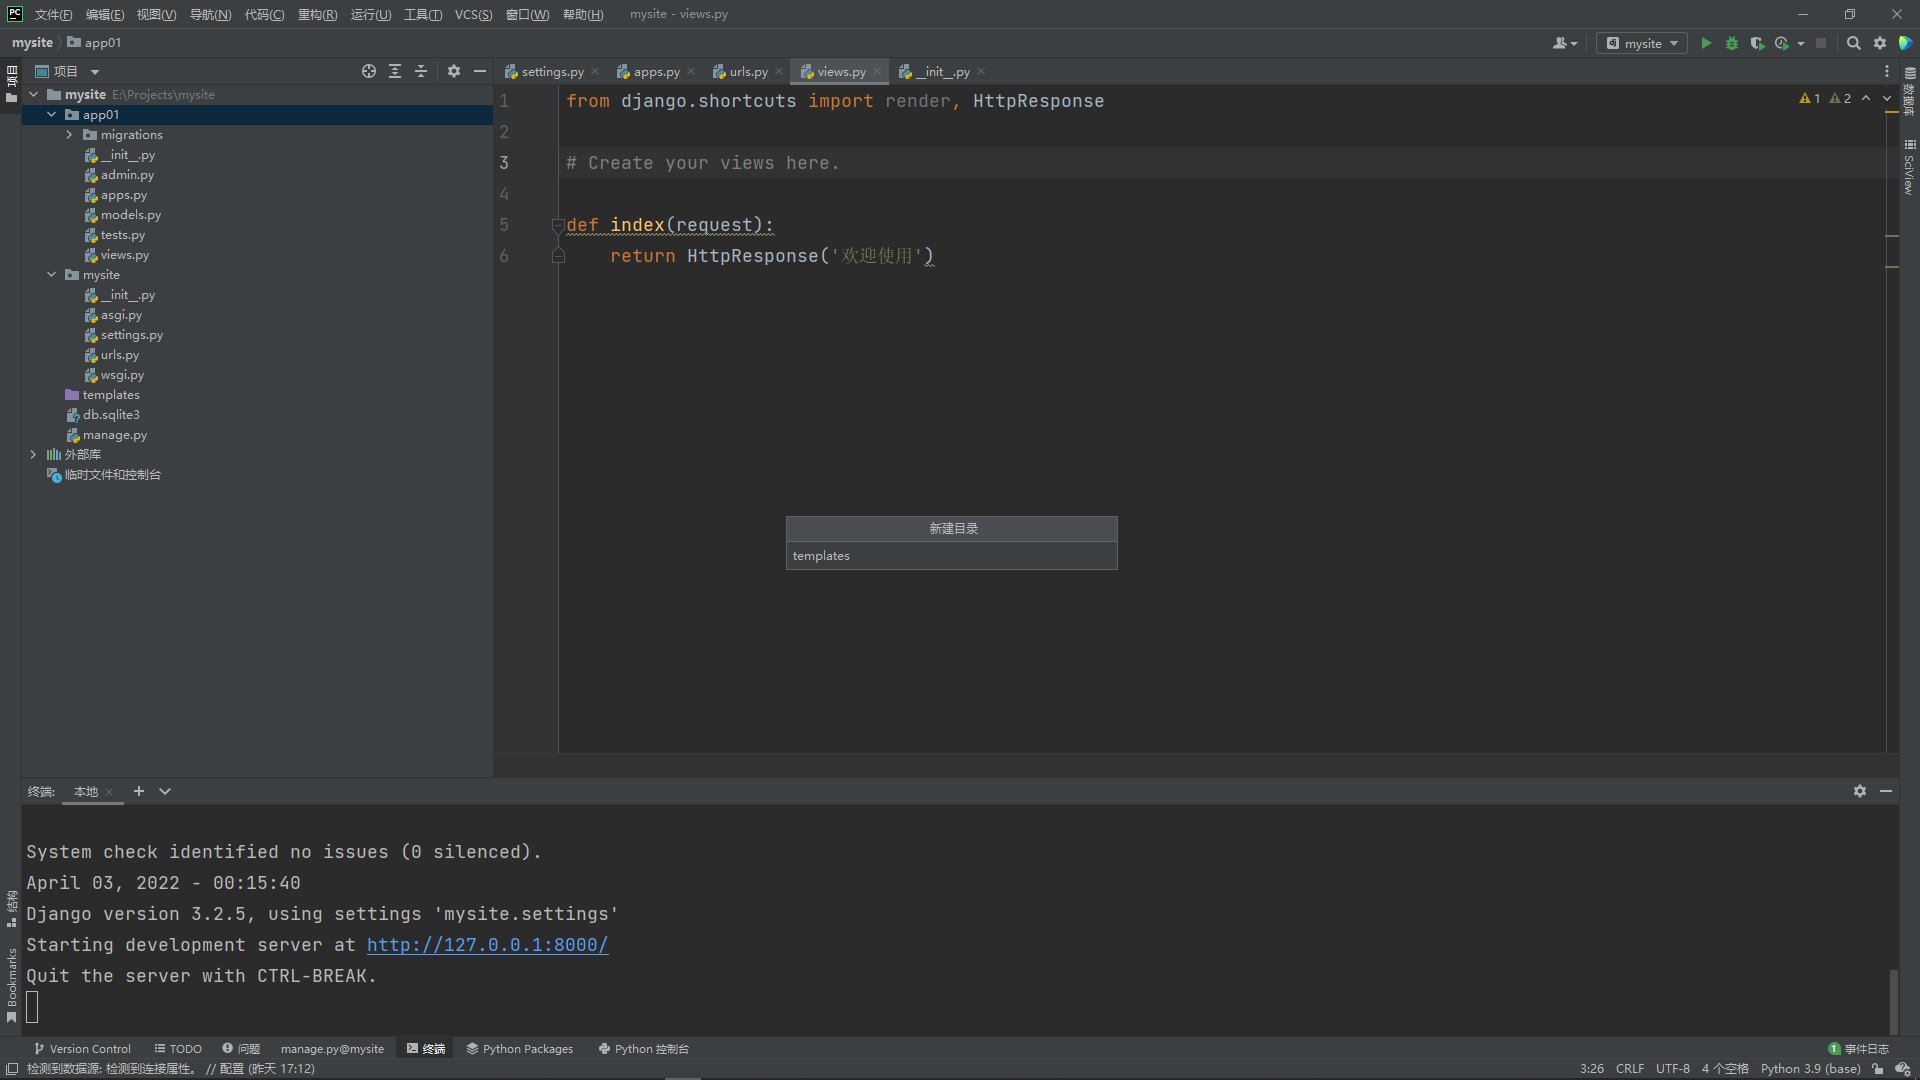The image size is (1920, 1080).
Task: Collapse the mysite root folder
Action: click(33, 95)
